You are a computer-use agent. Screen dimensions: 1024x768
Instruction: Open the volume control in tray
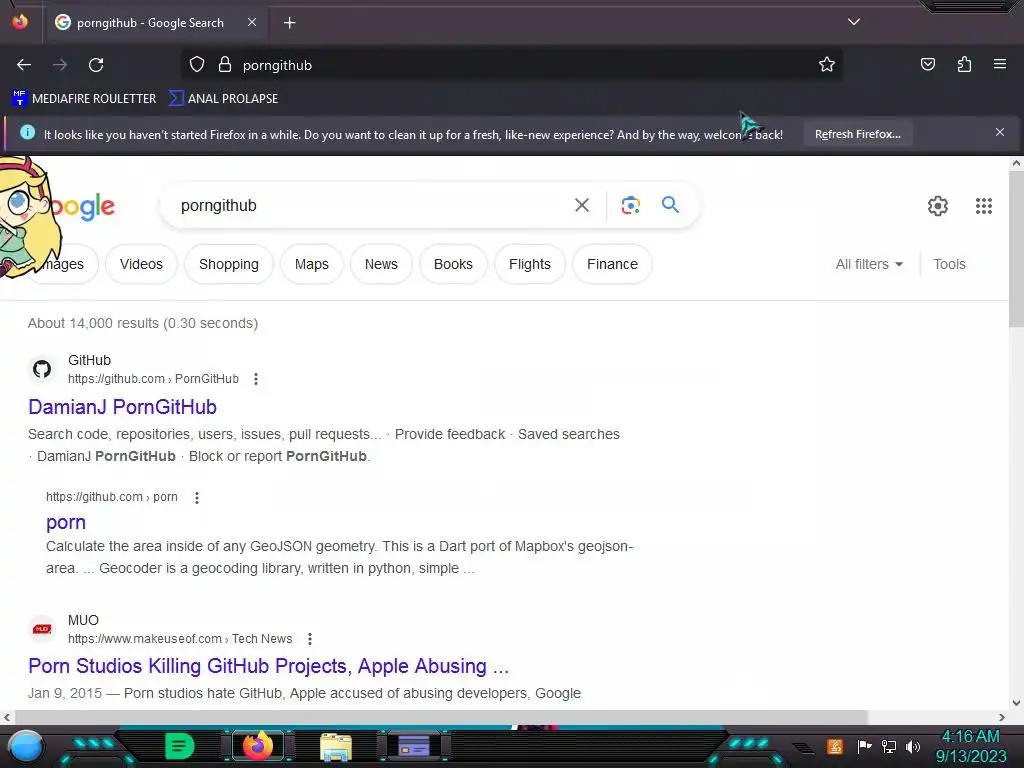(912, 746)
